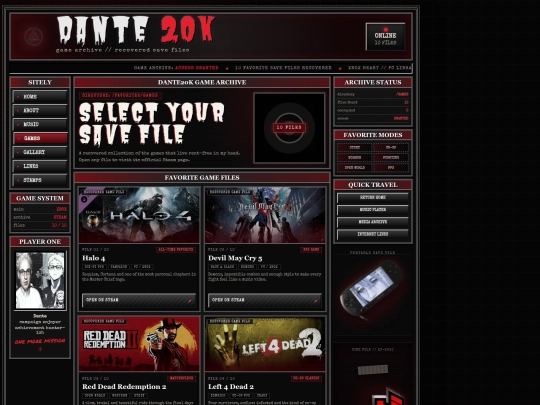Click the Halo 4 title text
This screenshot has height=405, width=540.
(x=94, y=258)
